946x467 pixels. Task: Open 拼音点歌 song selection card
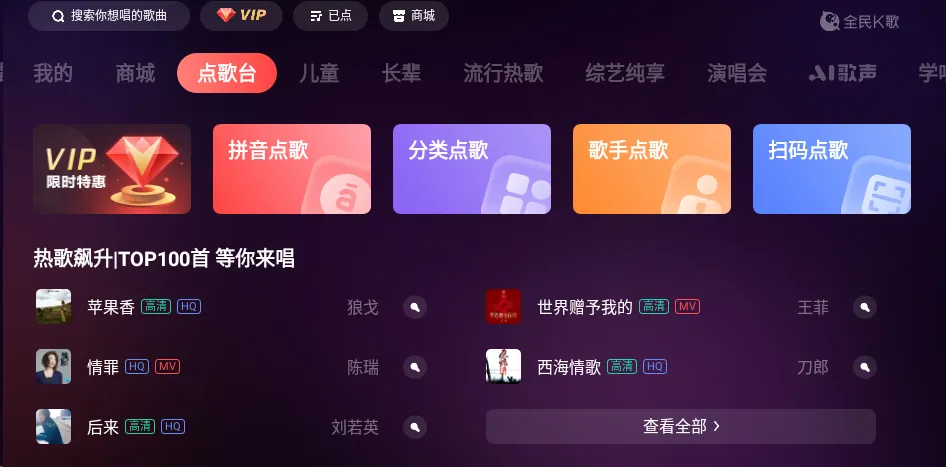(292, 169)
